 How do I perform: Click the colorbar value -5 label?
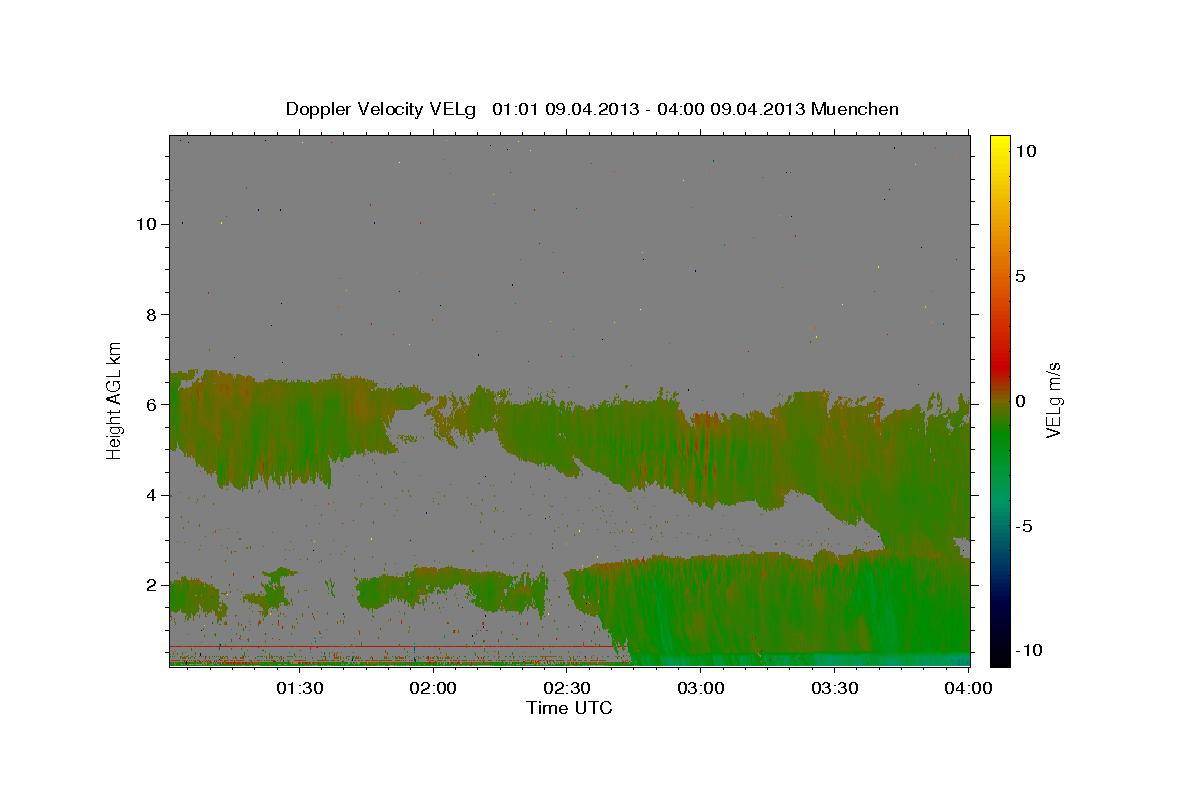(1024, 526)
